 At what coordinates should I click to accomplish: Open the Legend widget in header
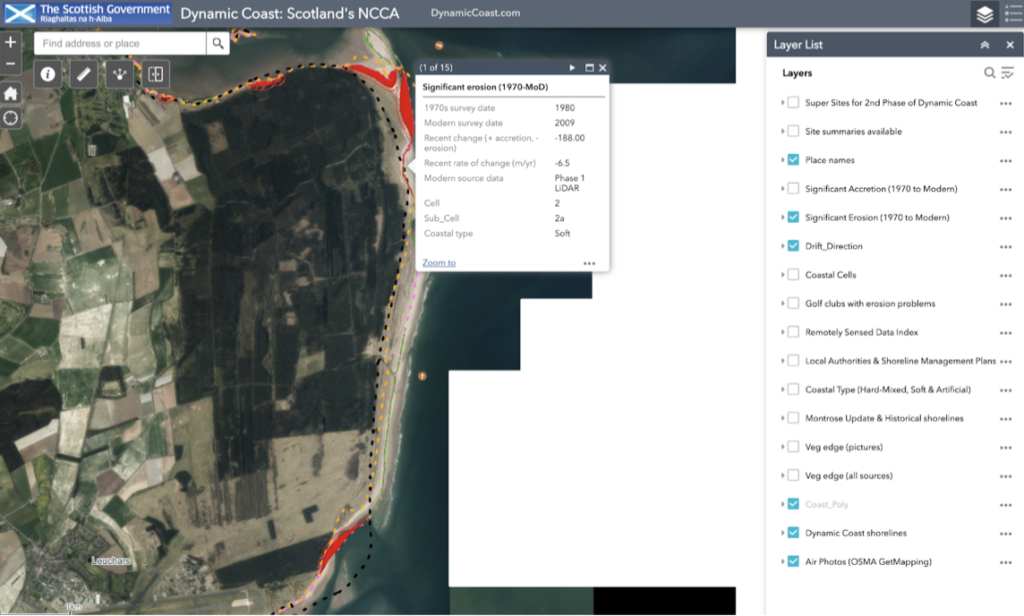(x=1012, y=14)
